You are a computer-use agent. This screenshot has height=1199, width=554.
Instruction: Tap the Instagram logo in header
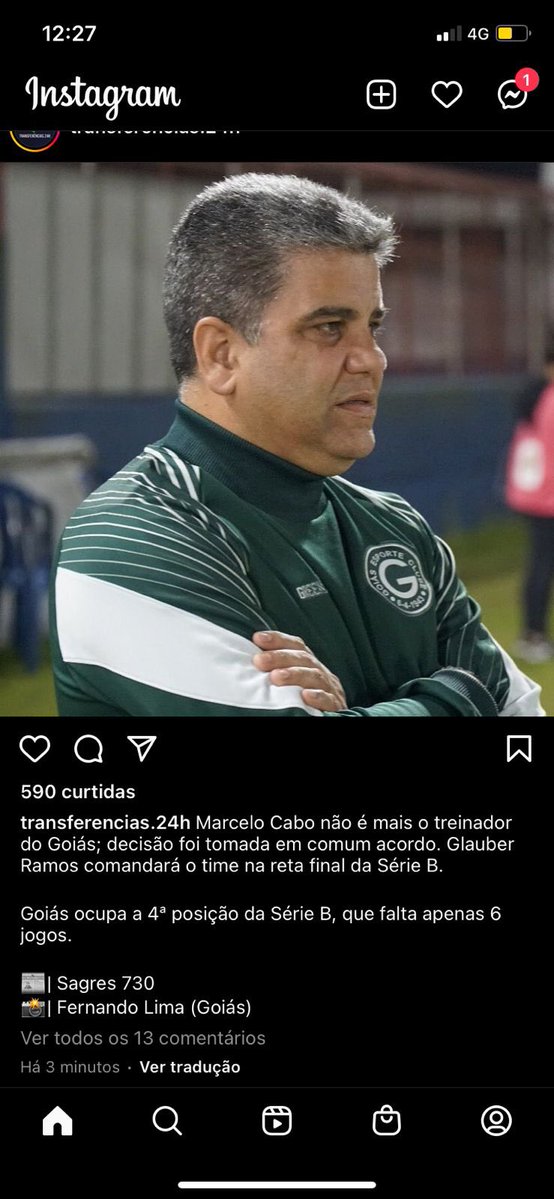point(103,96)
